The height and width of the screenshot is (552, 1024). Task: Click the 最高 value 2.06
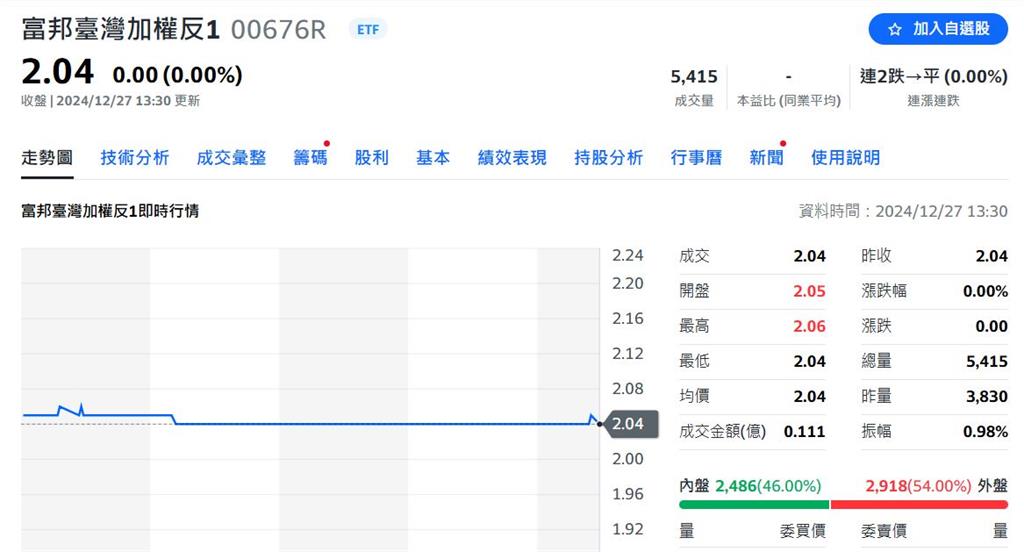pyautogui.click(x=809, y=326)
